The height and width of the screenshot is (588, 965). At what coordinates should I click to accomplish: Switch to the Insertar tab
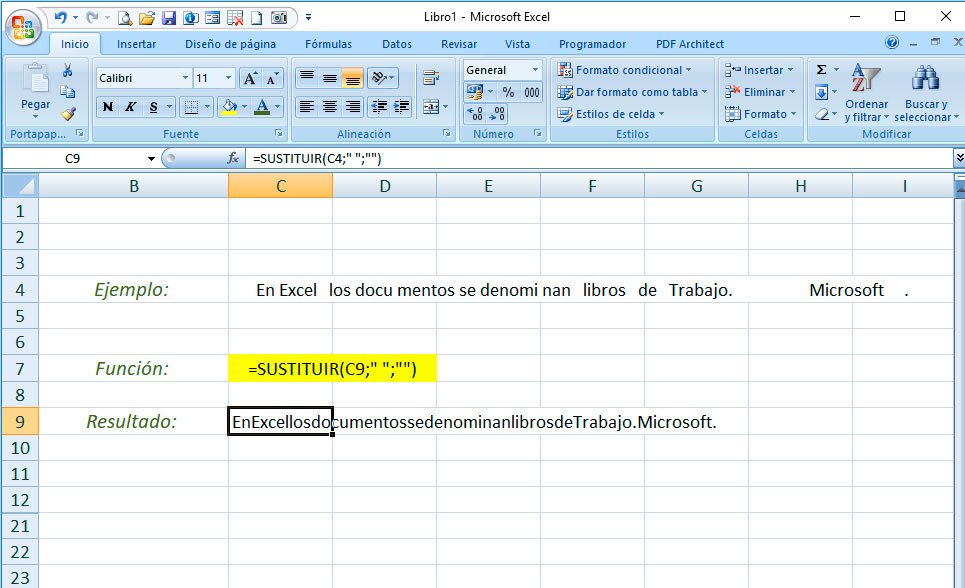137,44
